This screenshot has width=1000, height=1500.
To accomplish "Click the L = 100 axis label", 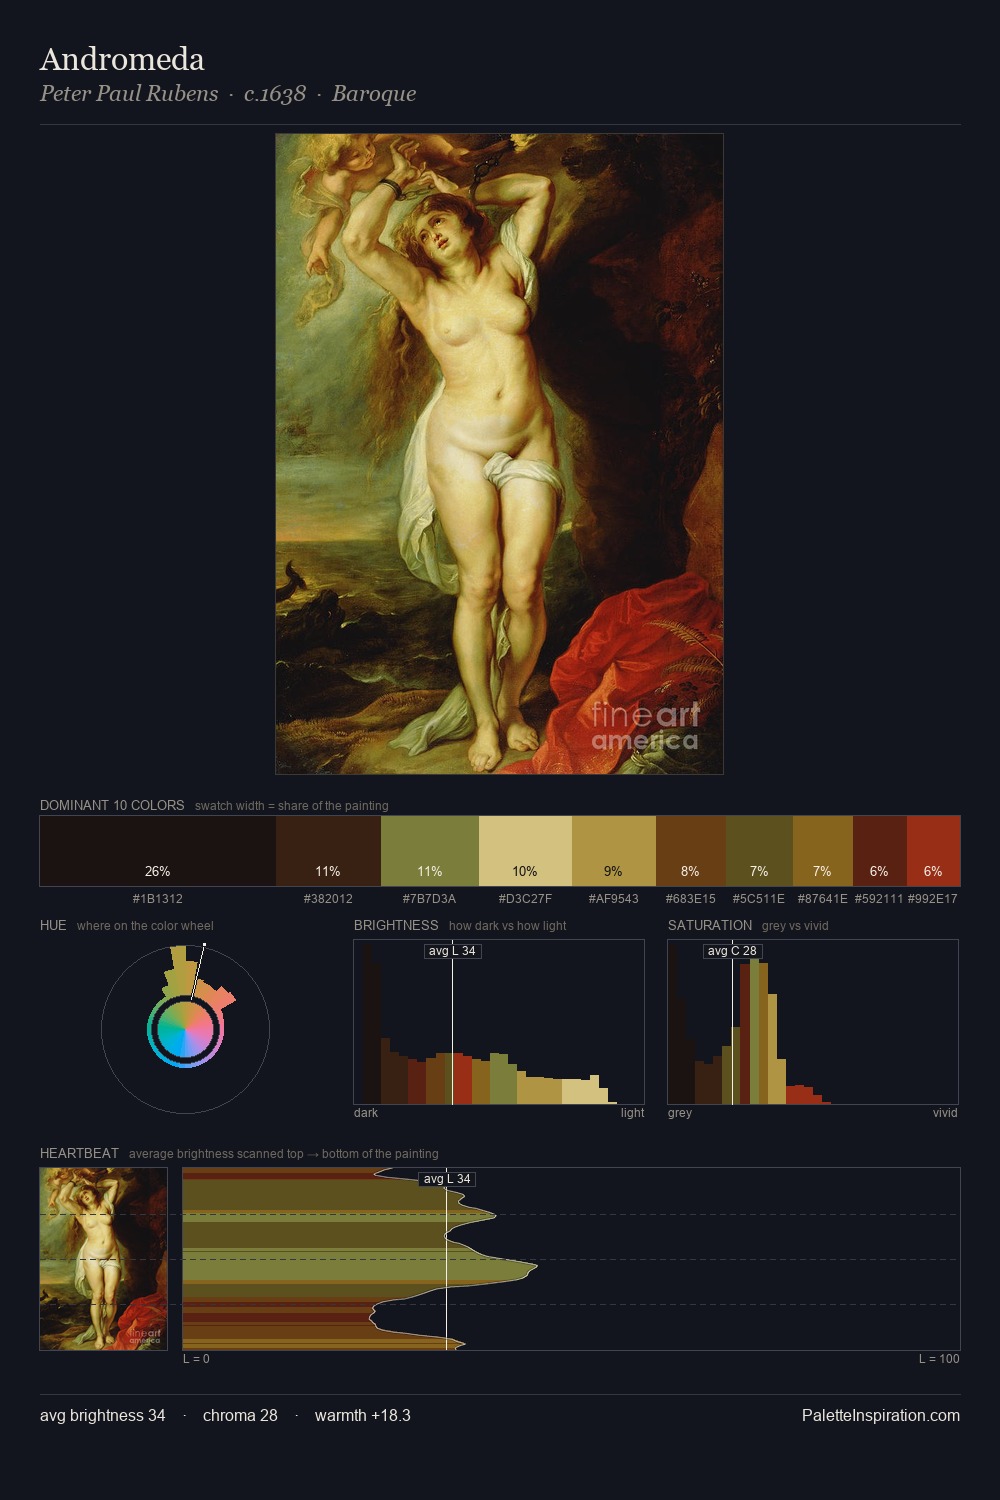I will click(x=939, y=1359).
